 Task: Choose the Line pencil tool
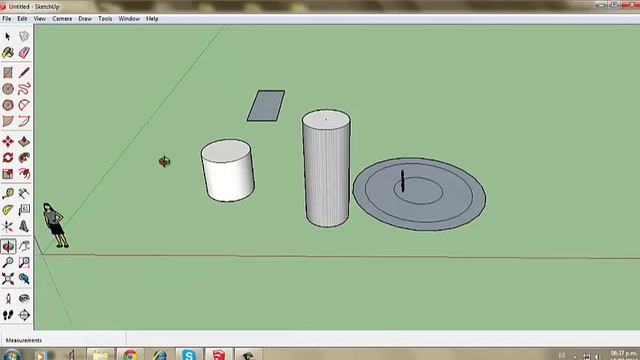point(24,73)
